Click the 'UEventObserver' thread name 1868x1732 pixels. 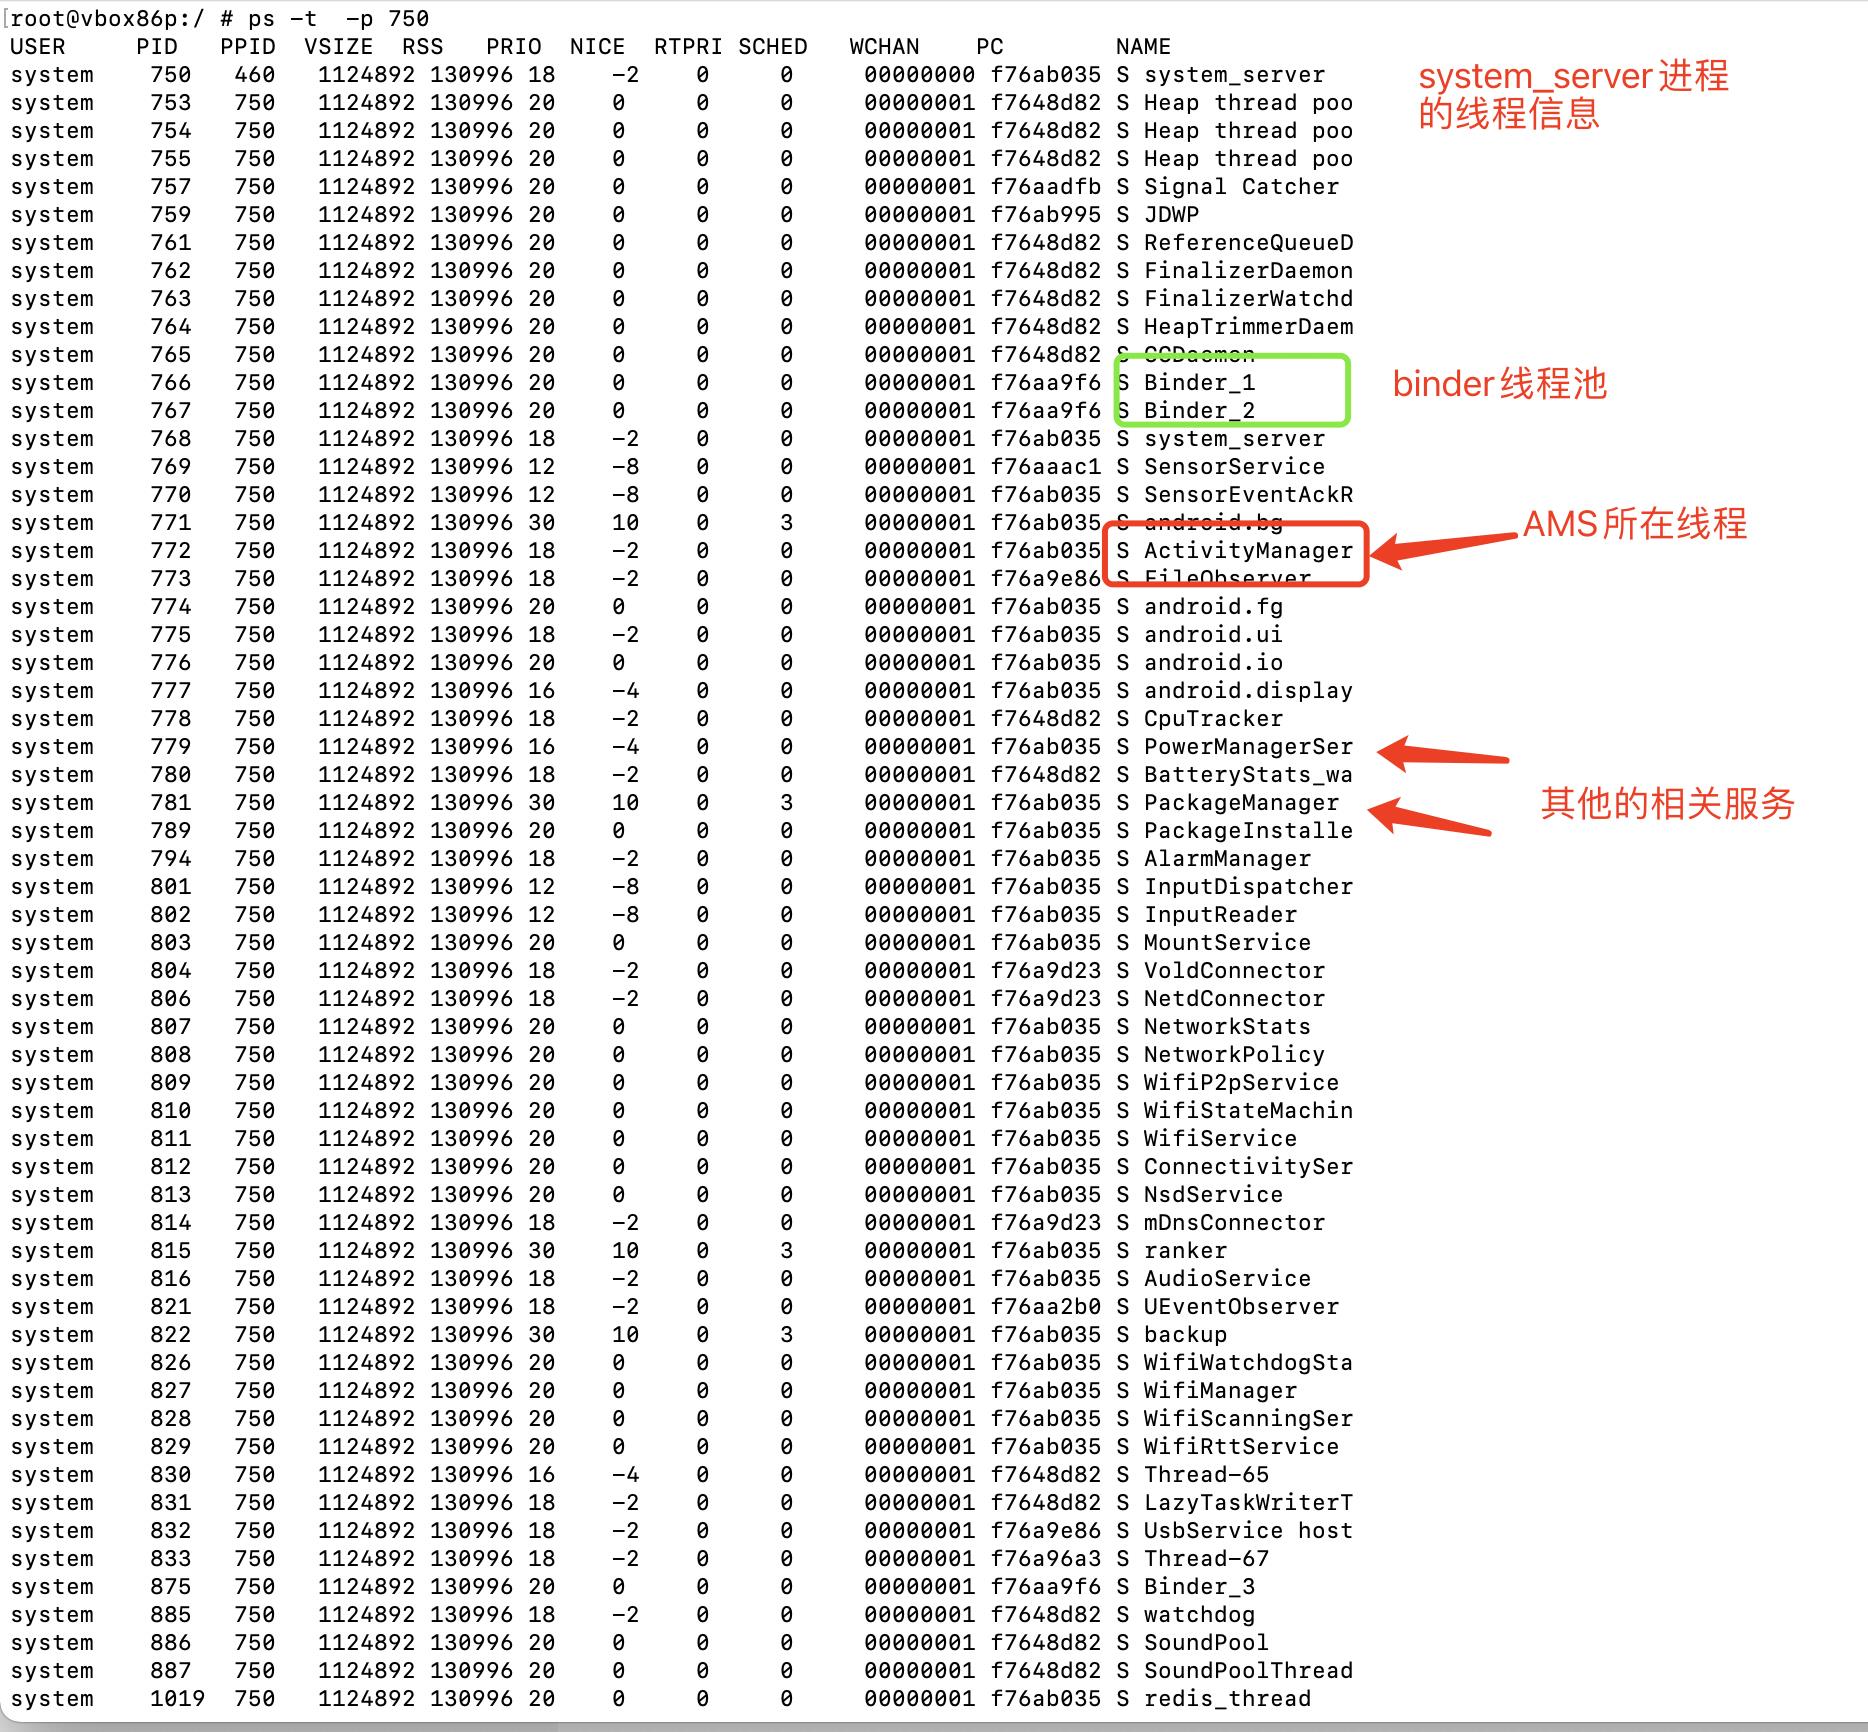tap(1241, 1306)
